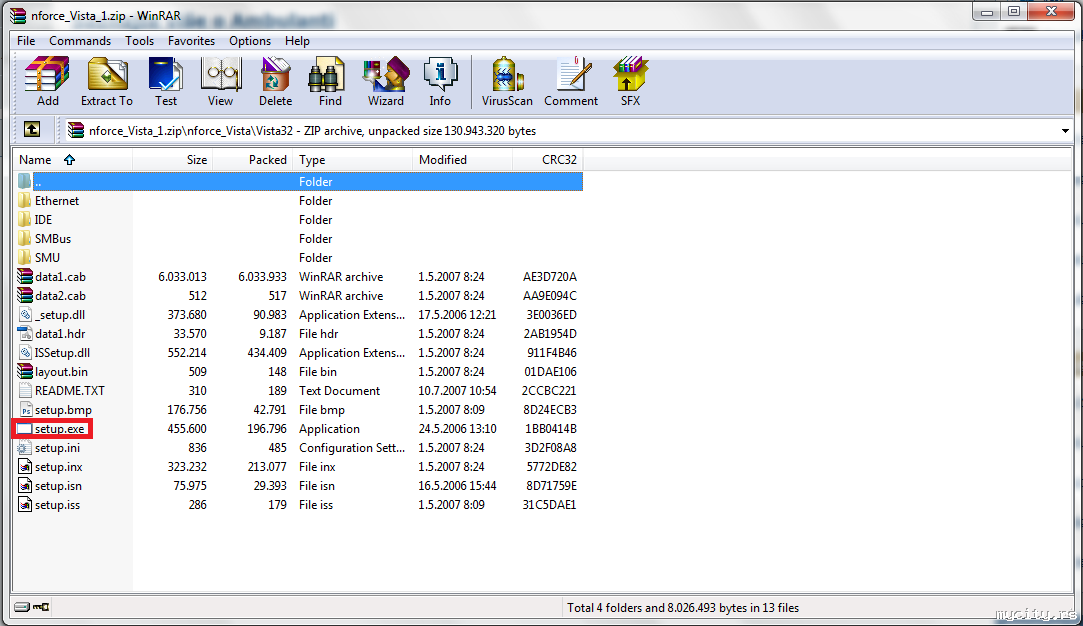Click the File isn type cell

click(316, 486)
